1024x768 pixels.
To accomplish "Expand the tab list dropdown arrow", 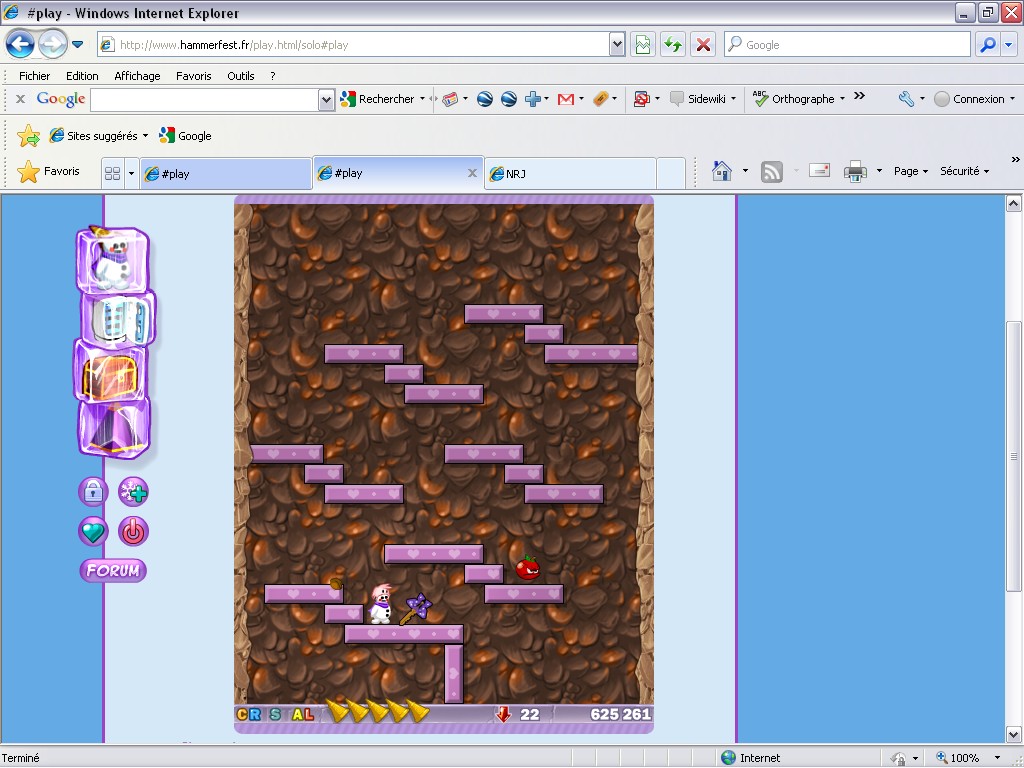I will pyautogui.click(x=131, y=173).
